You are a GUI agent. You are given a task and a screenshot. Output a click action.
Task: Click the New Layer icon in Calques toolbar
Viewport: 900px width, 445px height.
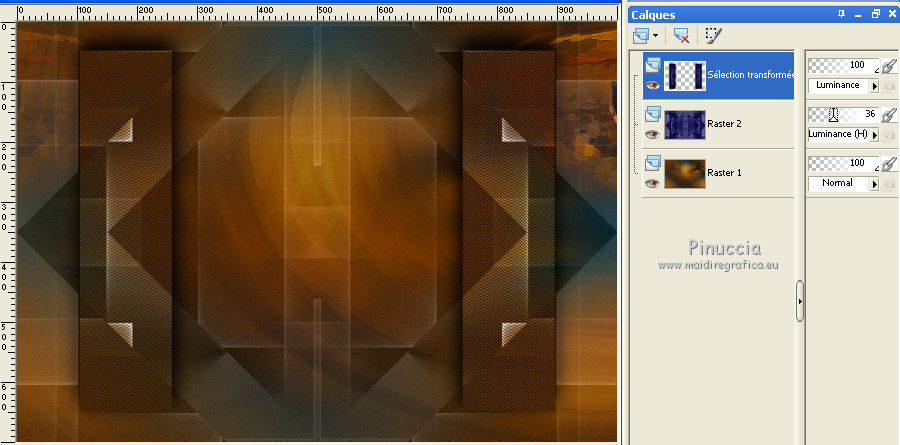coord(641,37)
